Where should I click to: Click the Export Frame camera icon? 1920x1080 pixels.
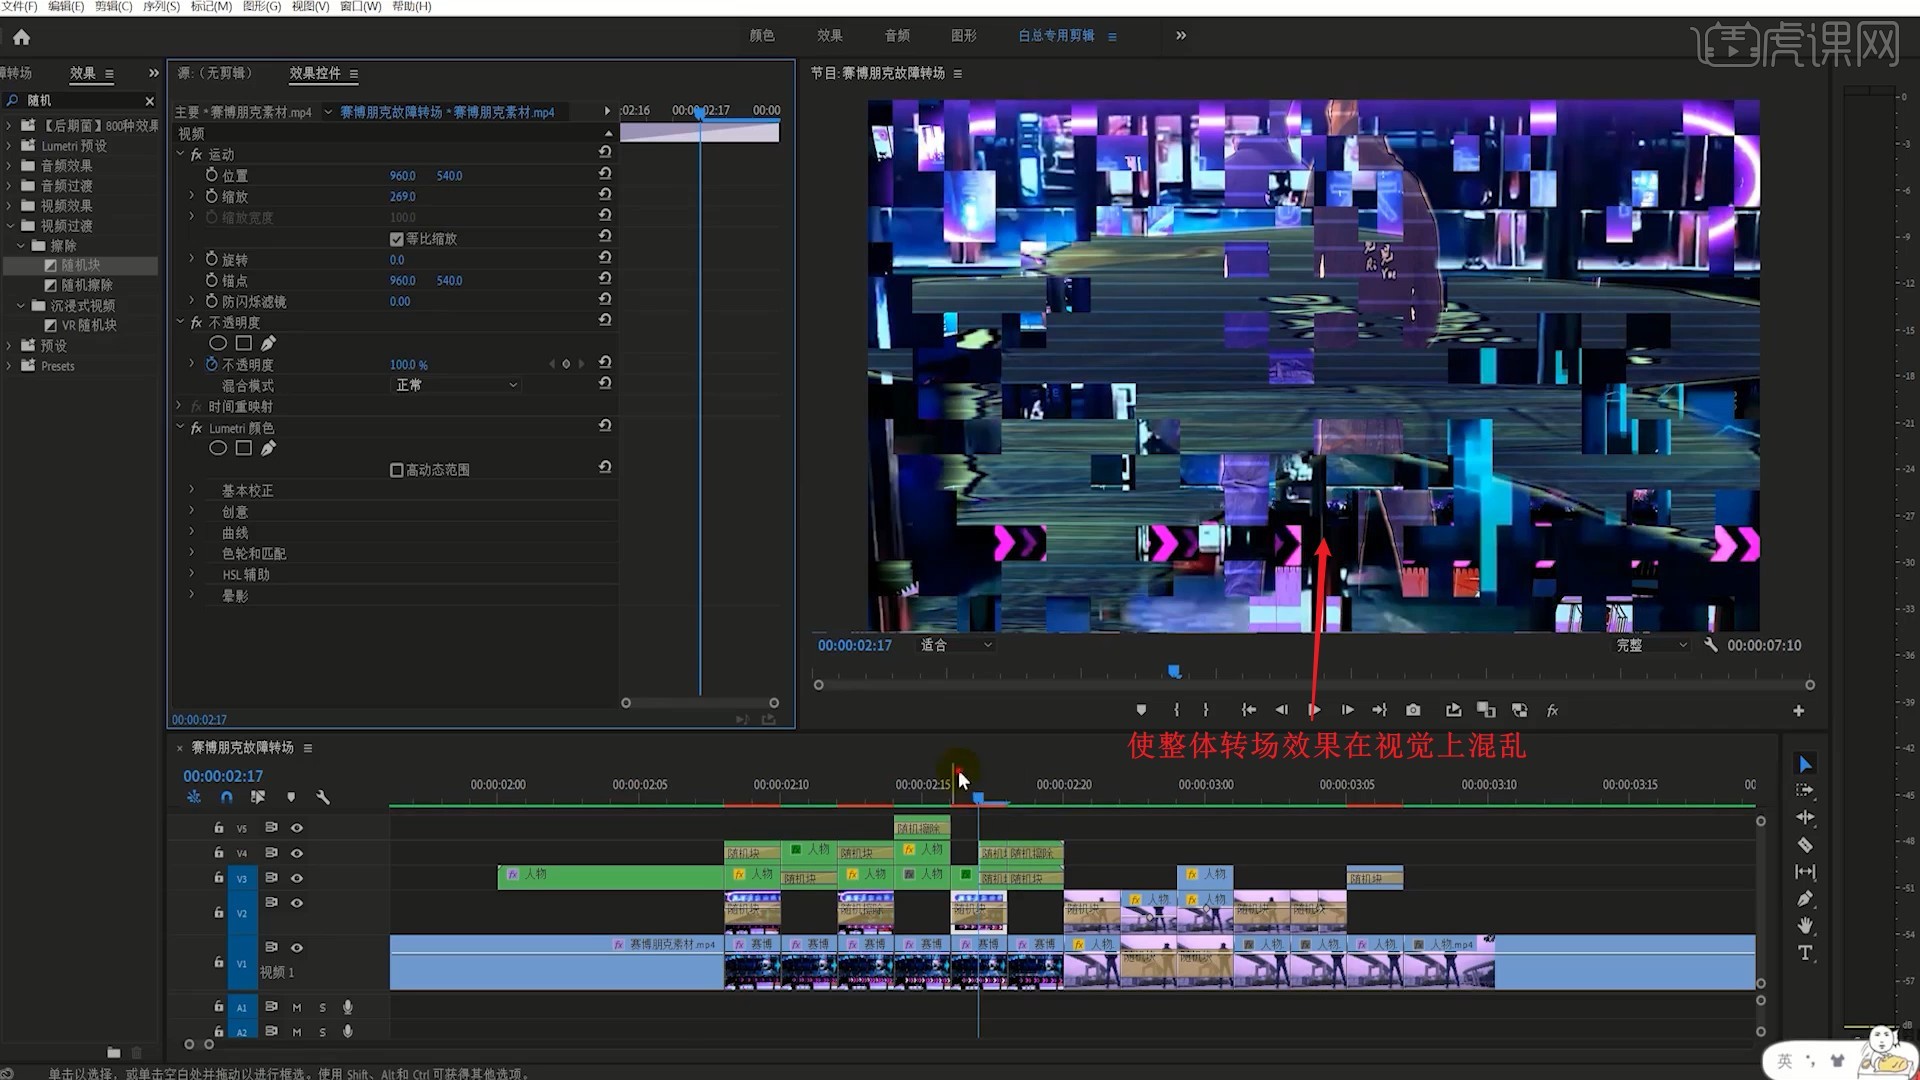pyautogui.click(x=1413, y=710)
